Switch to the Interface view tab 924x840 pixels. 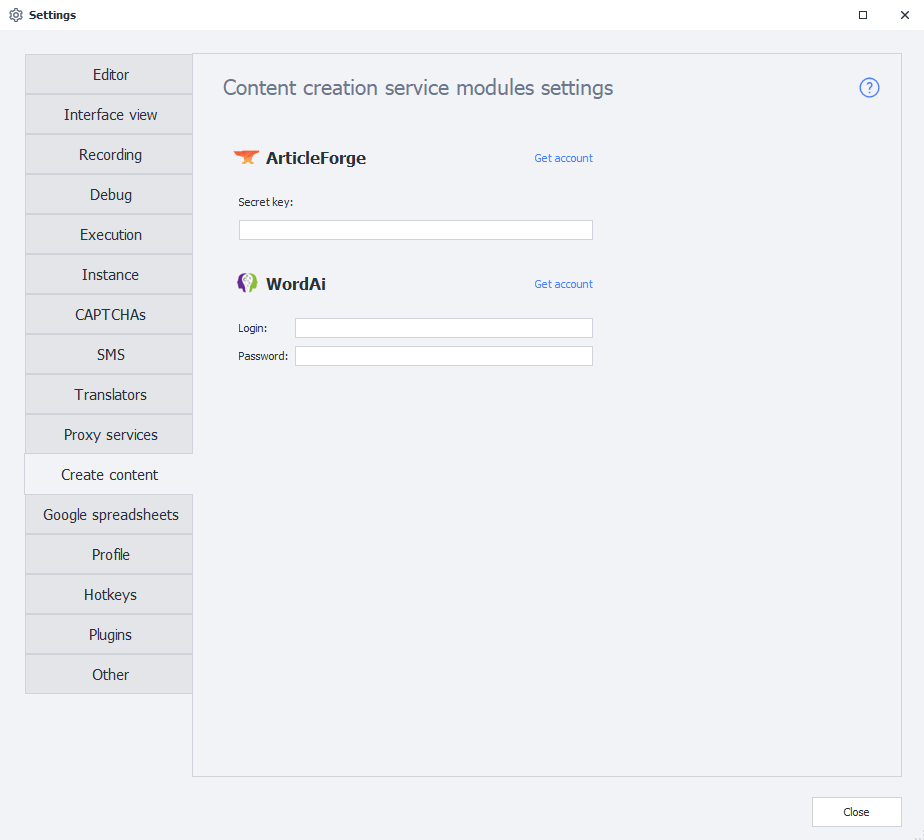110,115
